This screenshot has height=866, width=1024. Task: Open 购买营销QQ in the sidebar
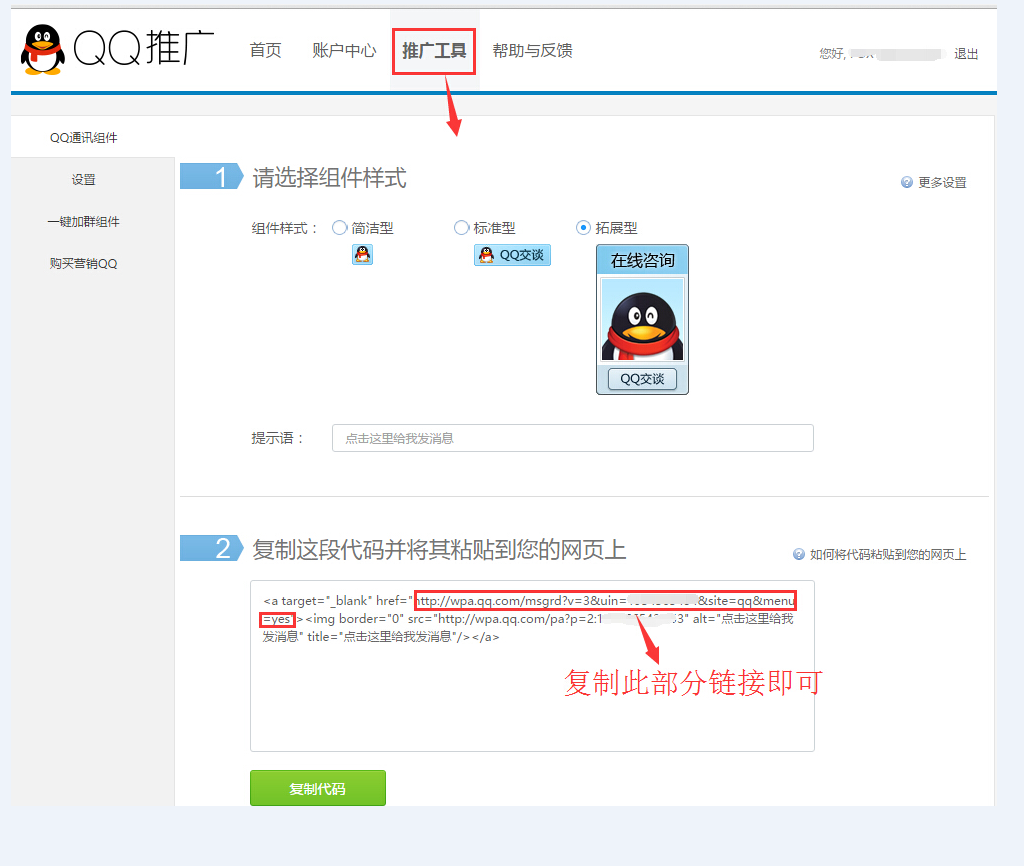(x=84, y=263)
